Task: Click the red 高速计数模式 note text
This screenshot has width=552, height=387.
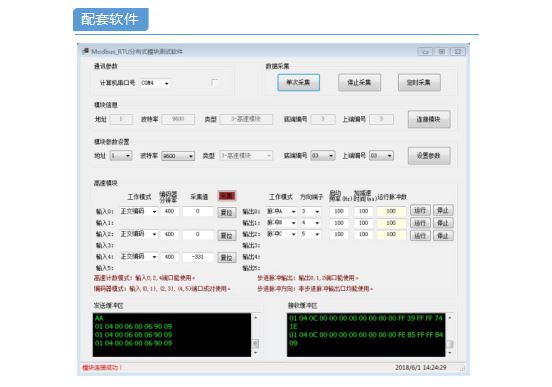Action: pos(144,278)
